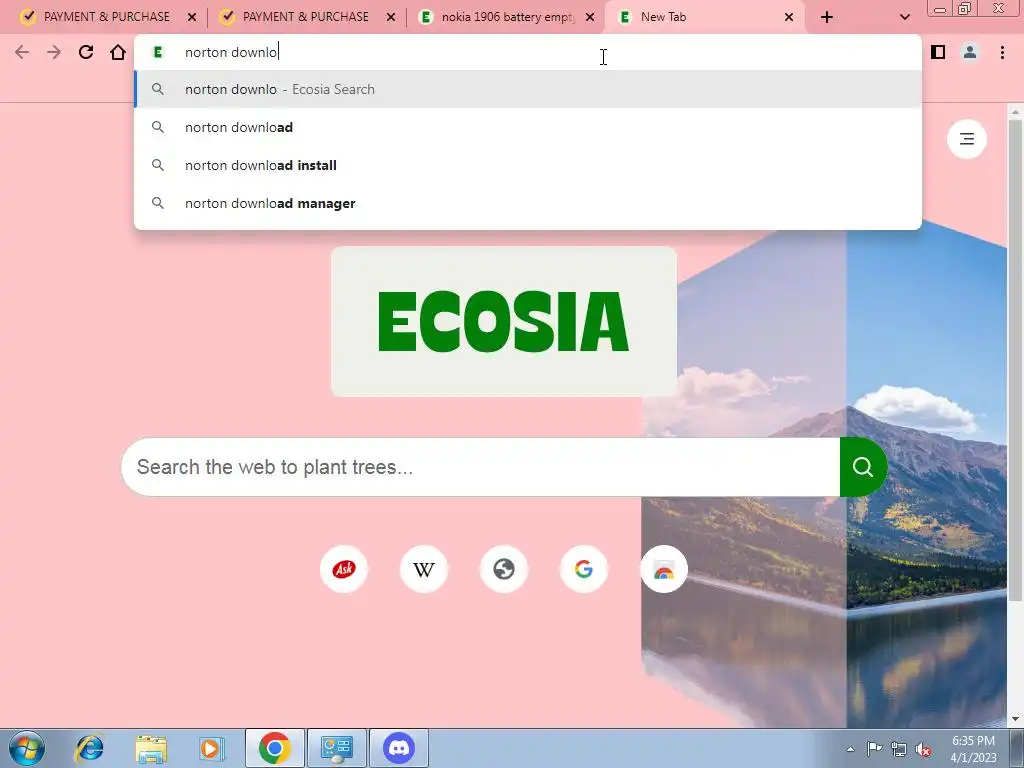Screen dimensions: 1024x768
Task: Open Windows Explorer folder in taskbar
Action: click(x=151, y=748)
